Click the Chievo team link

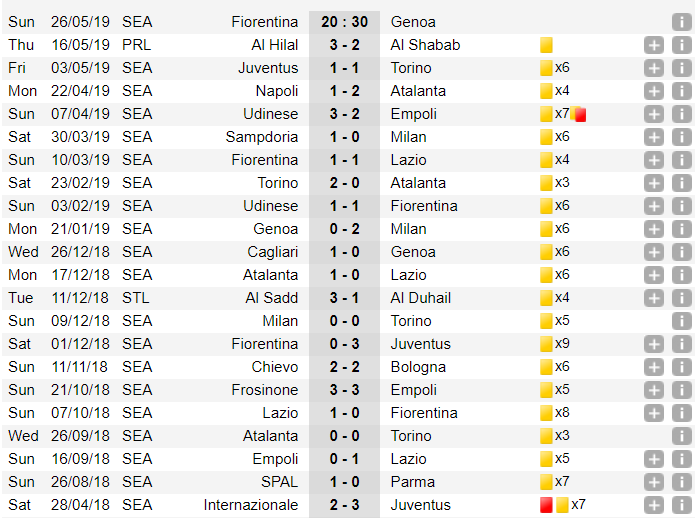tap(275, 367)
